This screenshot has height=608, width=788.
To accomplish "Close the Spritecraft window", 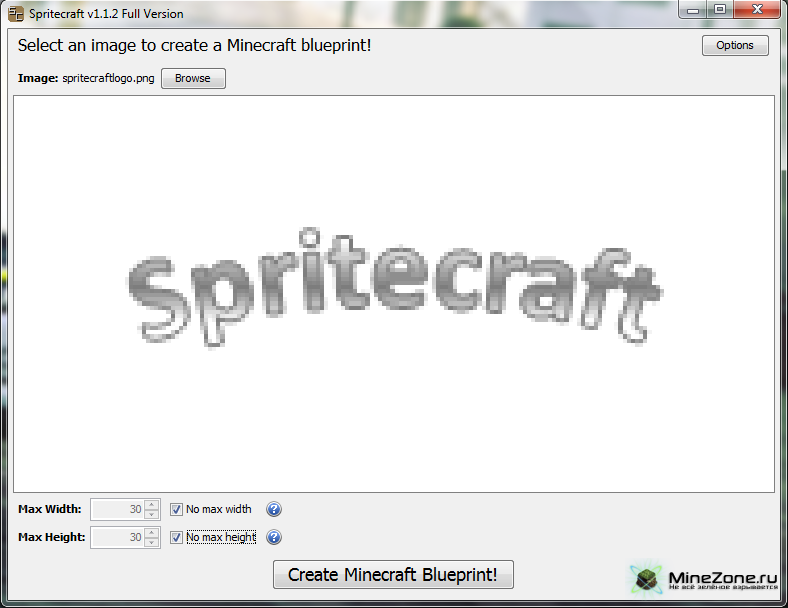I will coord(755,10).
